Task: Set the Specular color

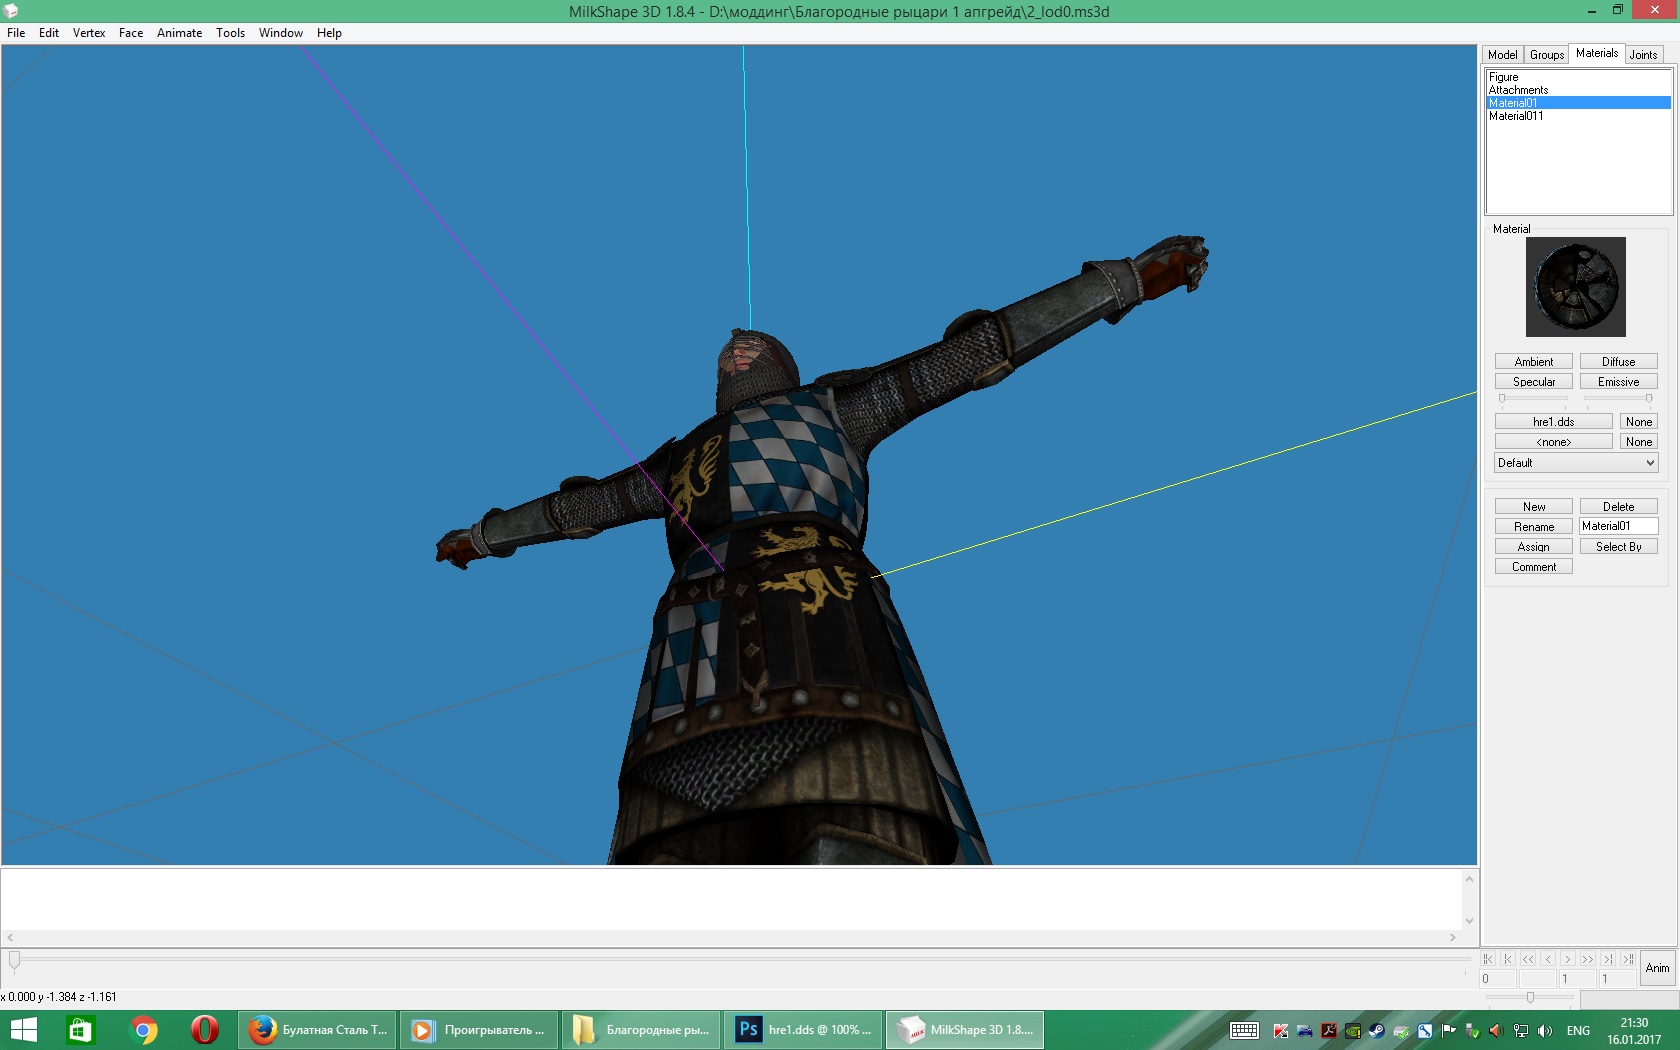Action: coord(1534,381)
